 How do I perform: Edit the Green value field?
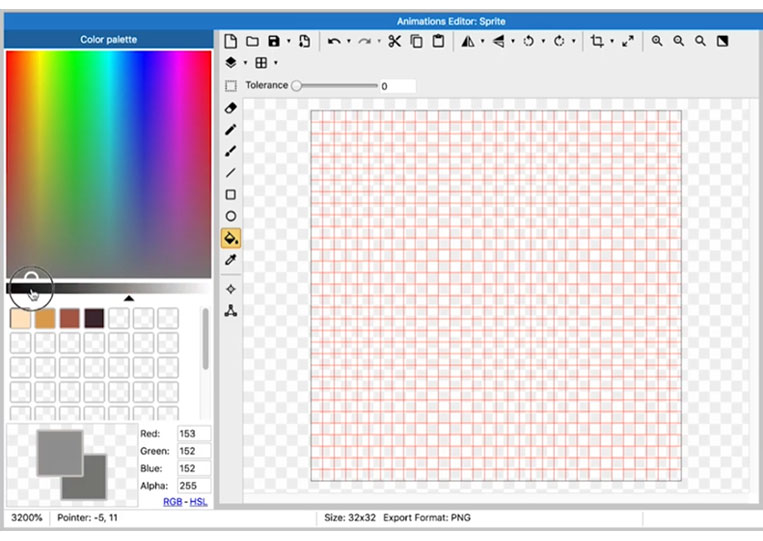194,451
